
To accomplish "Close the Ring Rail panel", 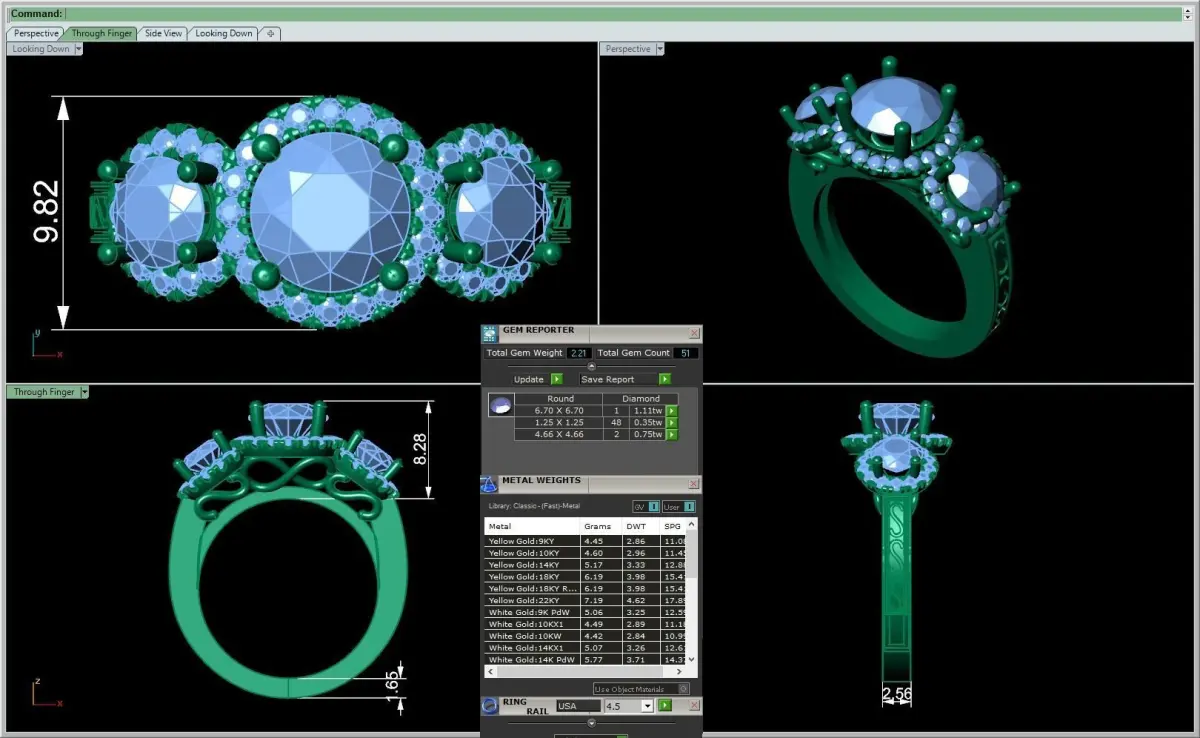I will point(694,705).
